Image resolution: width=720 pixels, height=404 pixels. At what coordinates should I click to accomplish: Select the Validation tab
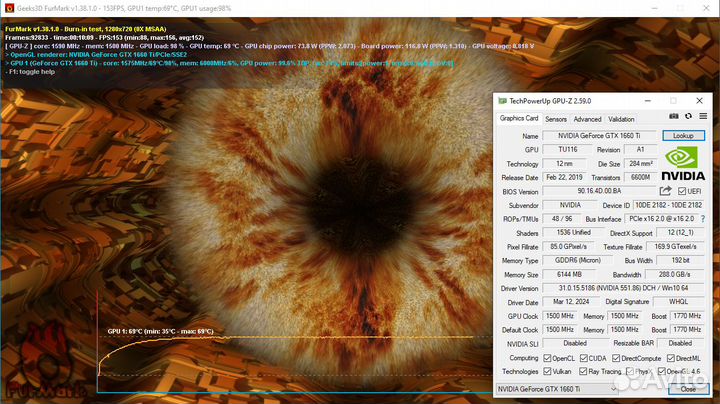[621, 119]
